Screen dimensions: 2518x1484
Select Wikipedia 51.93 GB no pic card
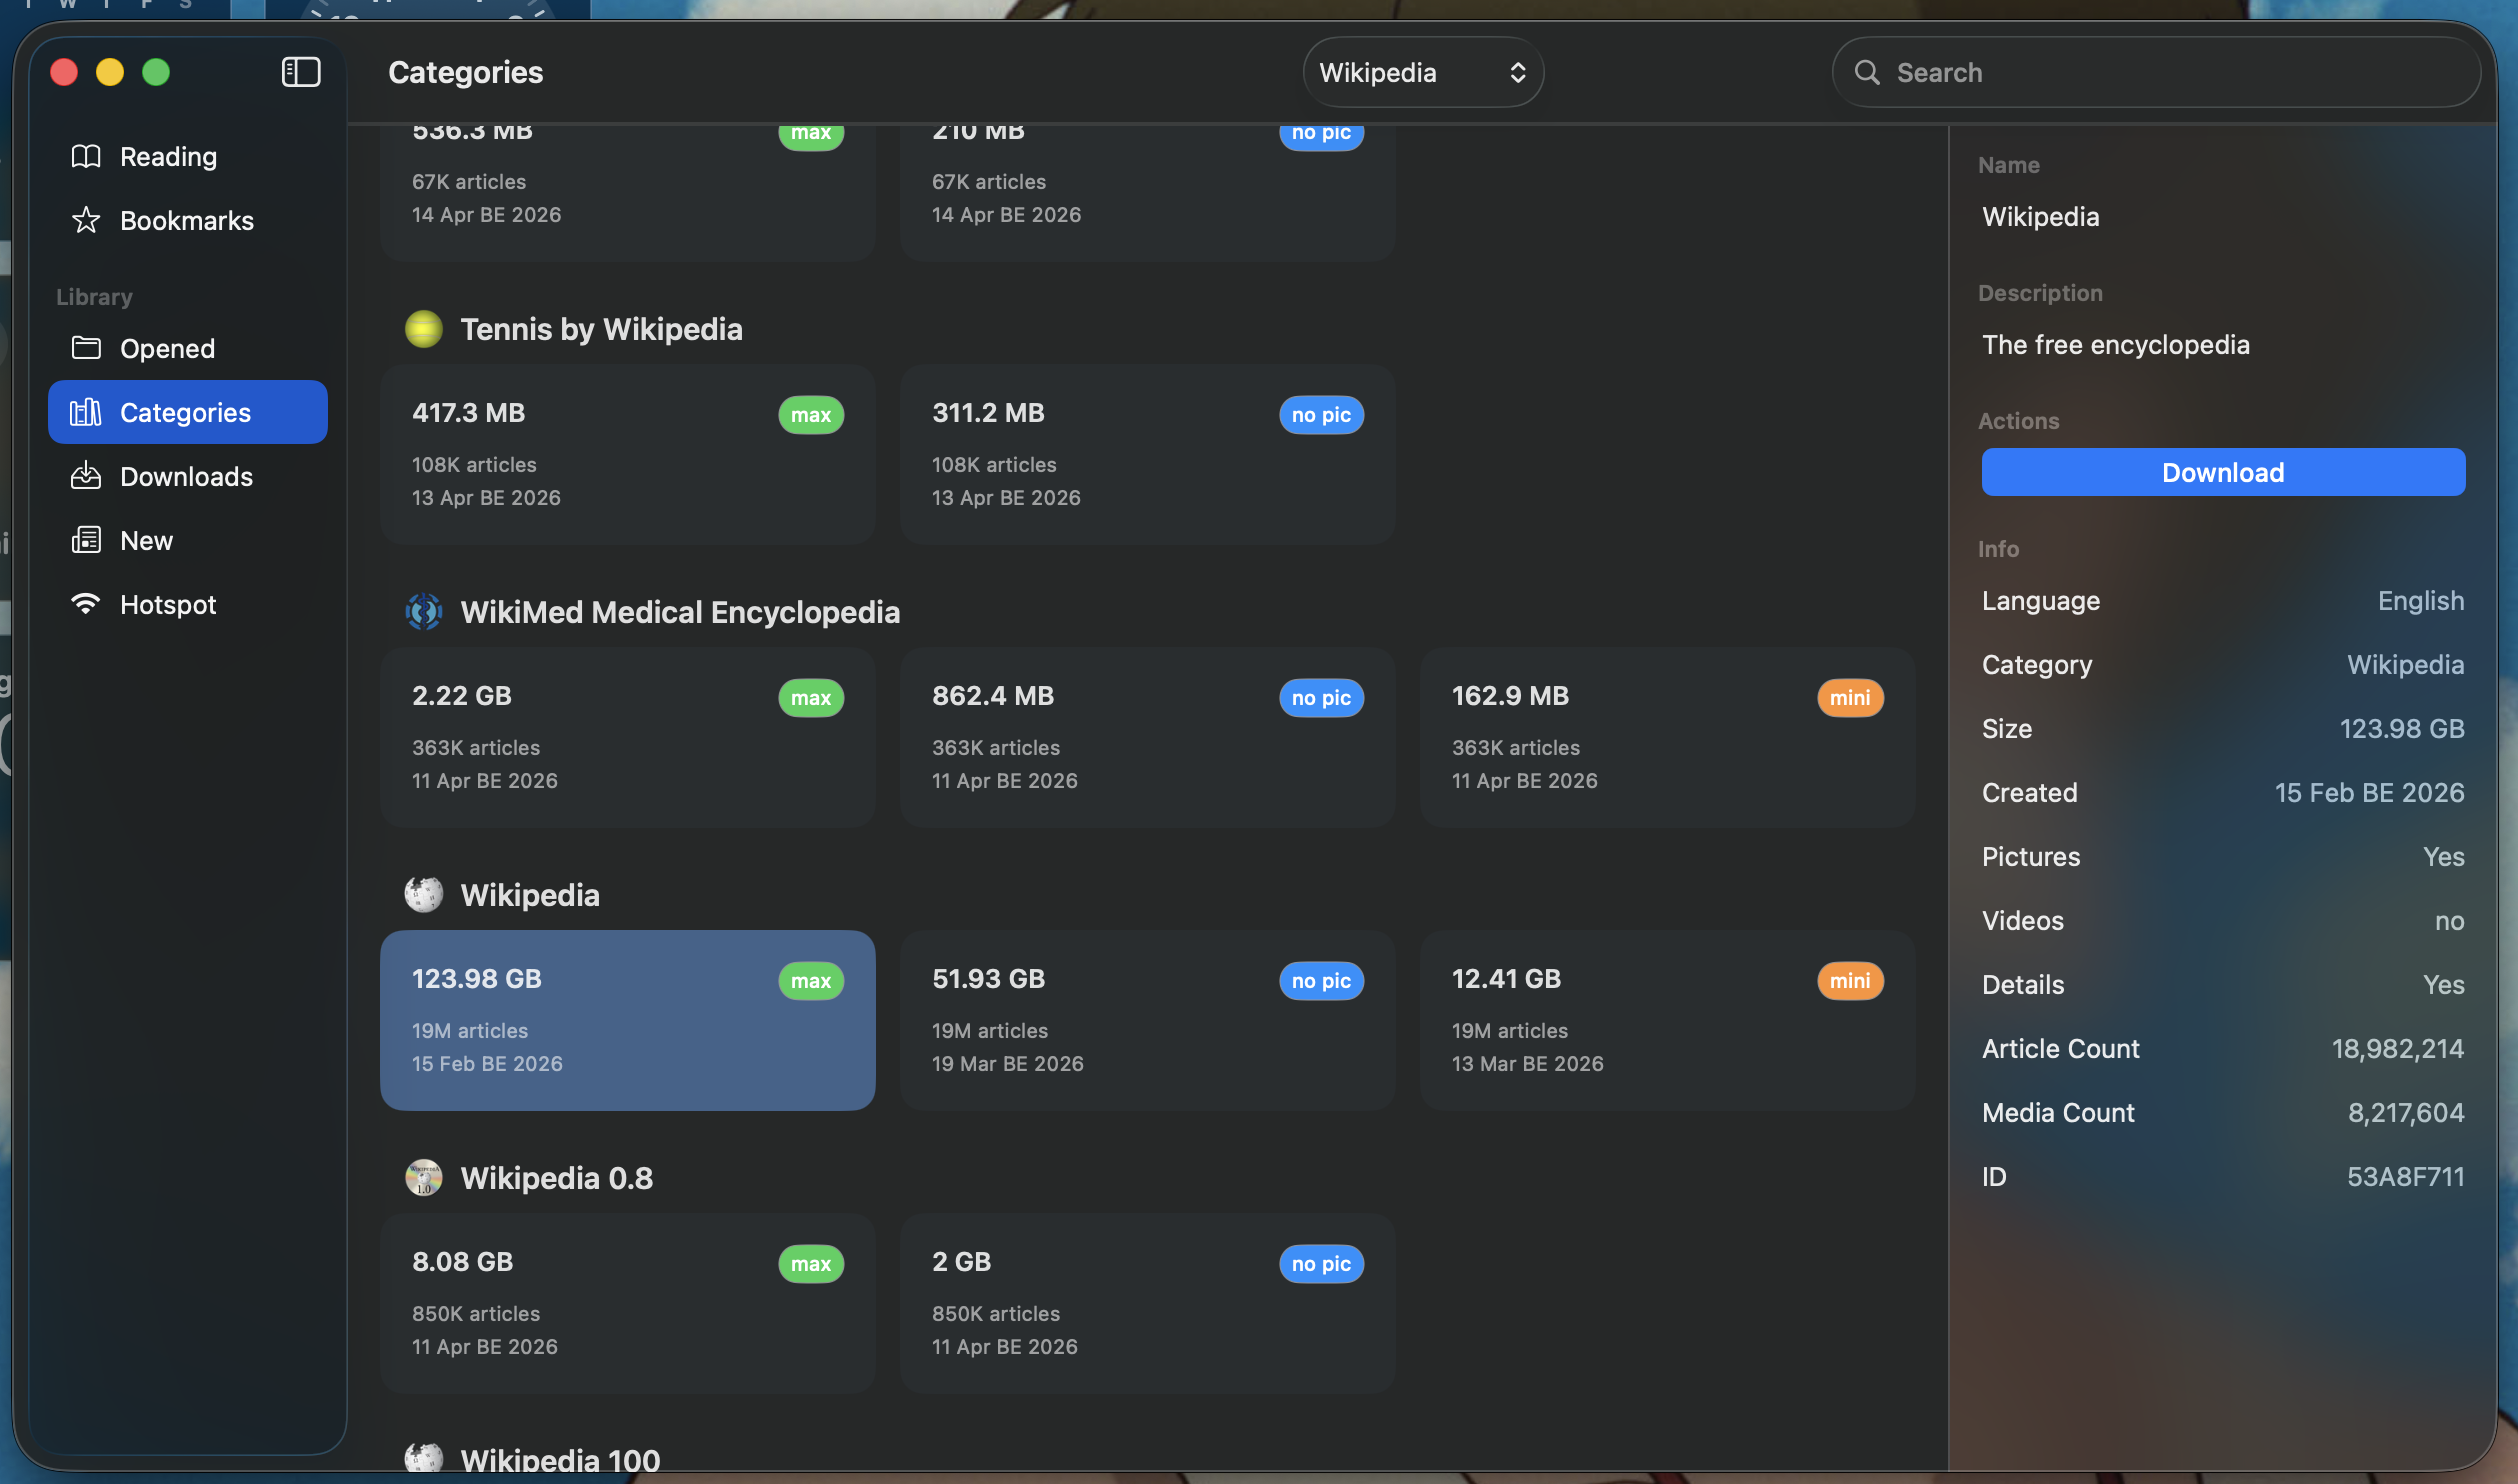point(1147,1021)
